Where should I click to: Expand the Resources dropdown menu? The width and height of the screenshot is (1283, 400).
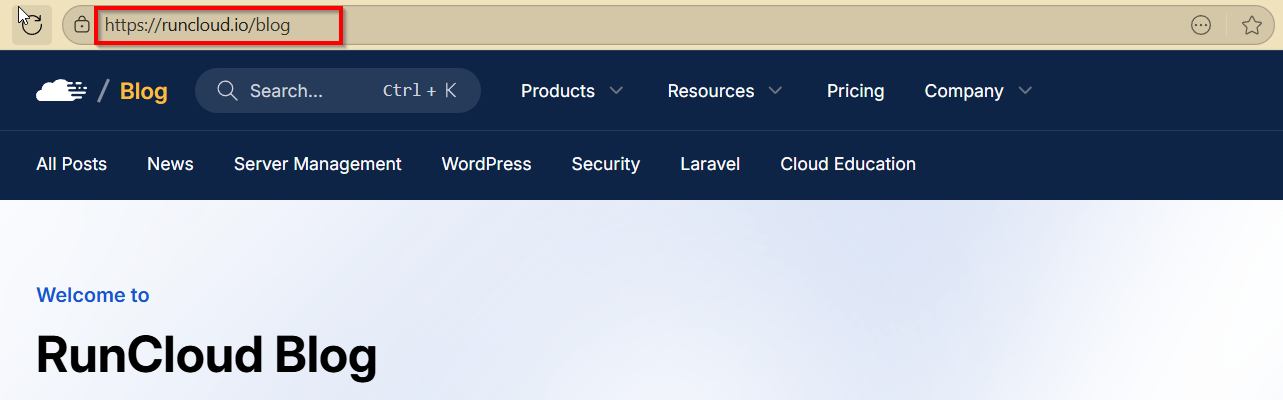[725, 91]
